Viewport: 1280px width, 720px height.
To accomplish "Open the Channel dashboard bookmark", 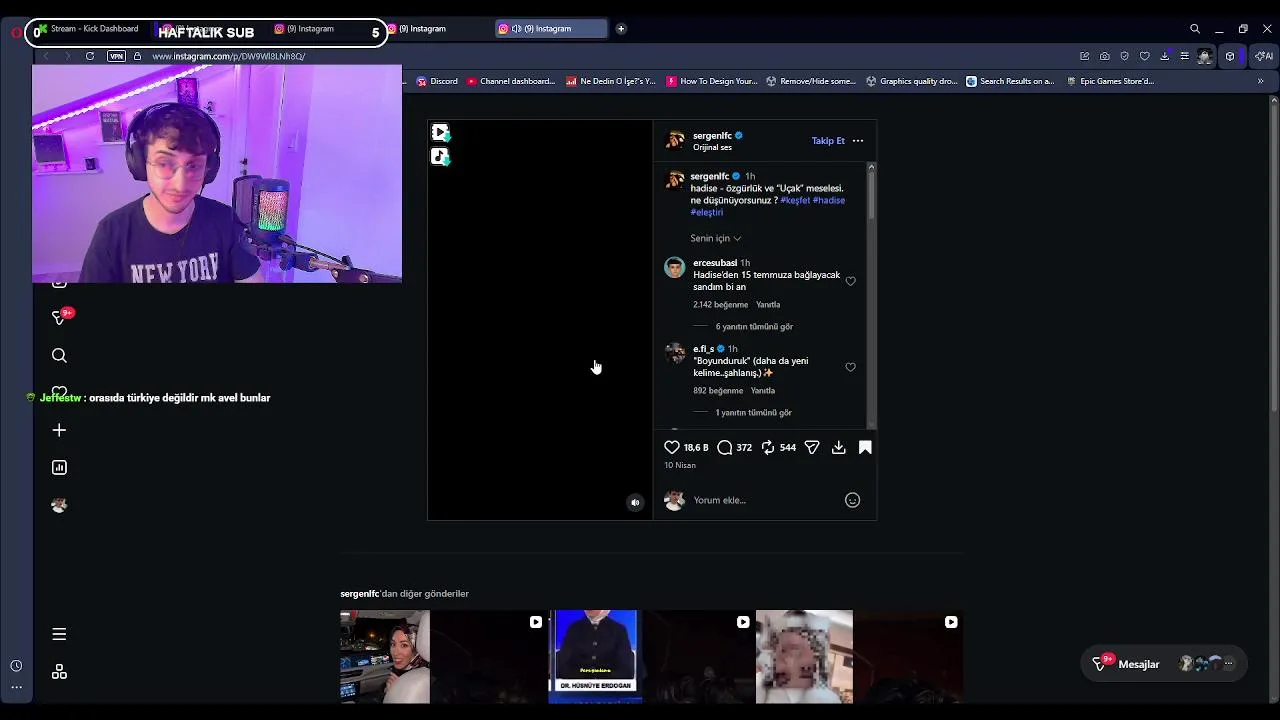I will point(511,81).
